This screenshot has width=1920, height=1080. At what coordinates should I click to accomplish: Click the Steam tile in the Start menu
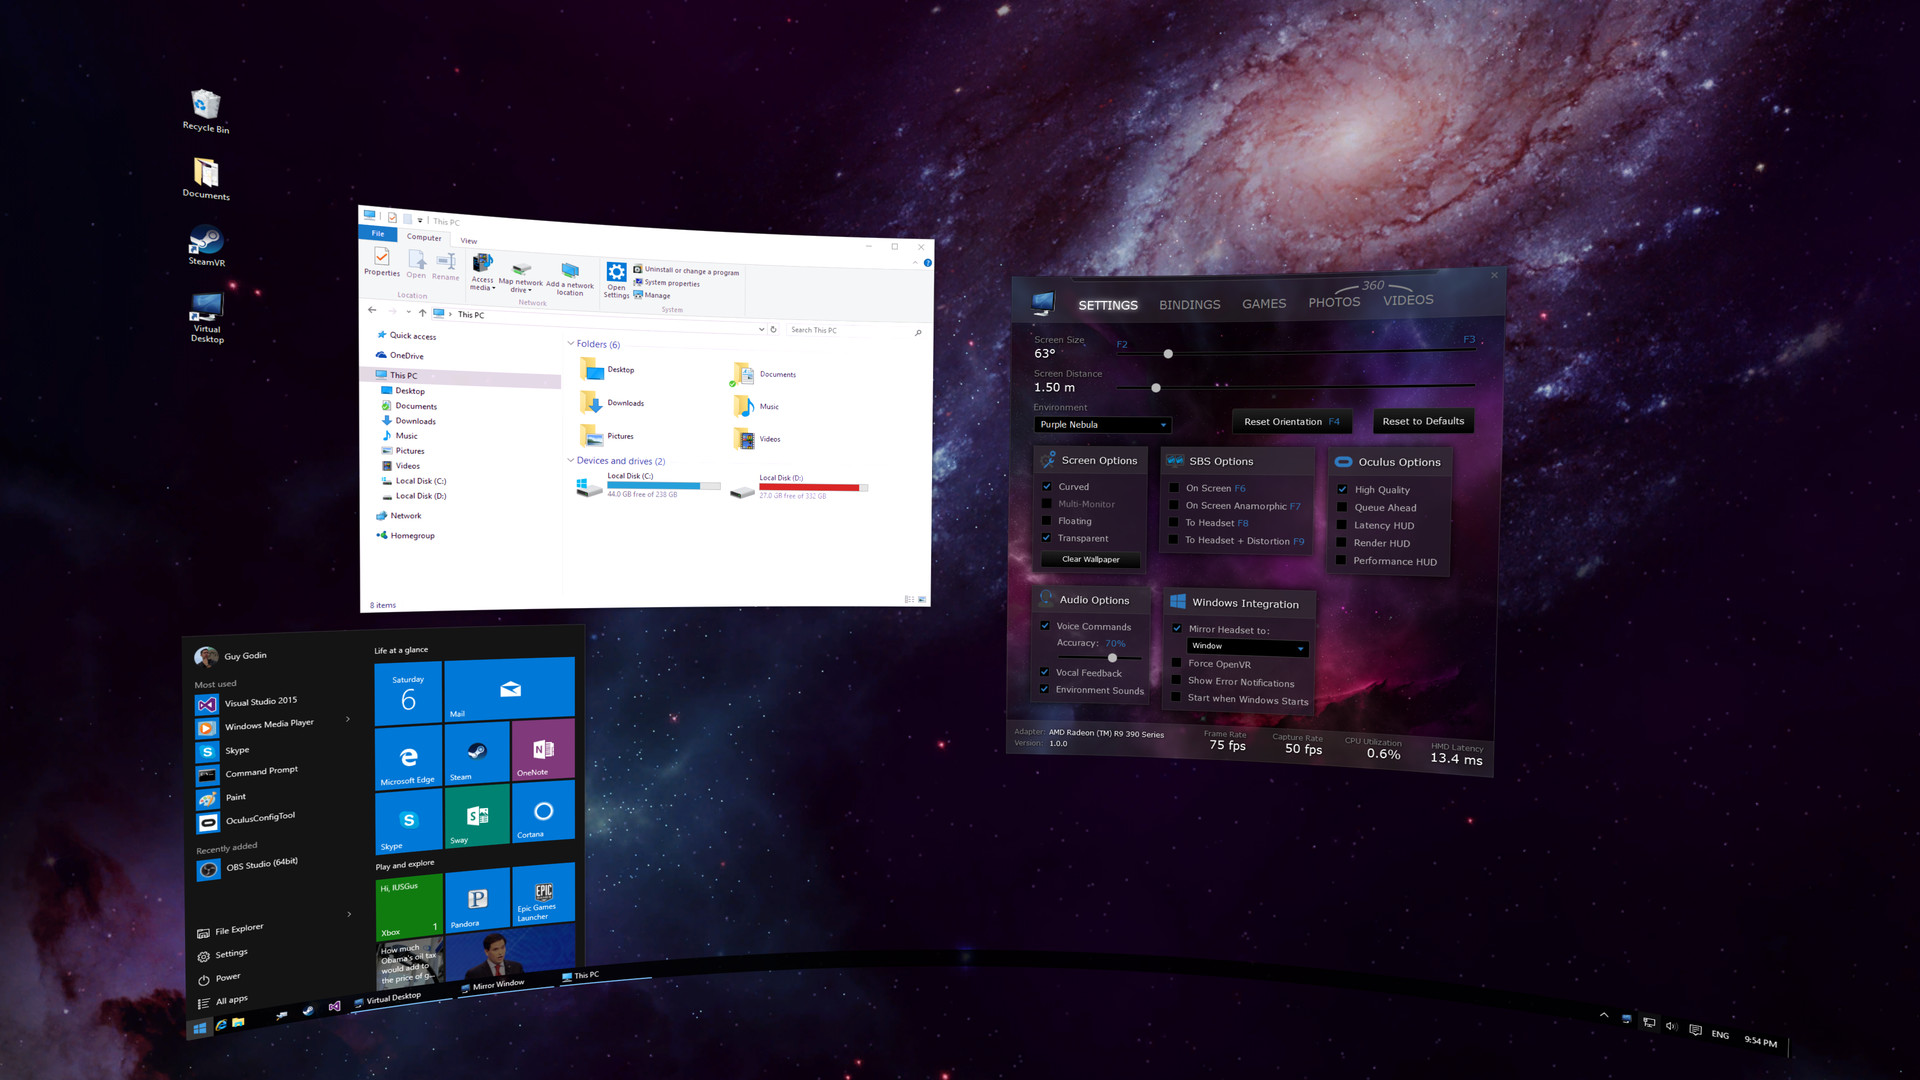476,752
